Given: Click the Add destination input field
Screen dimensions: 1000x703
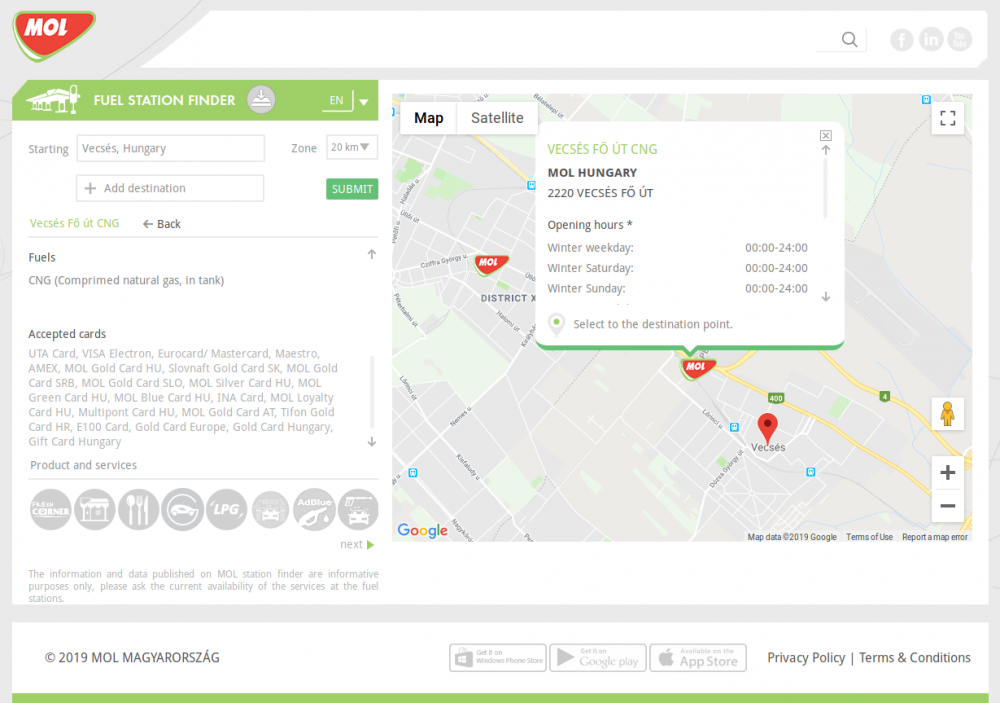Looking at the screenshot, I should (170, 188).
